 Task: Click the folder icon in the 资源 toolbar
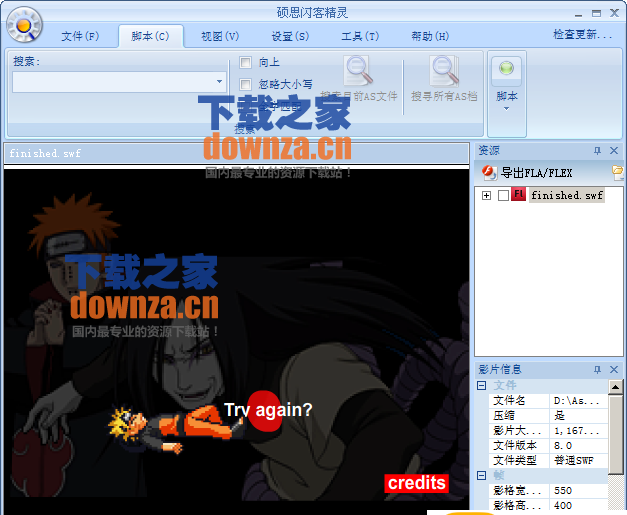pos(617,171)
